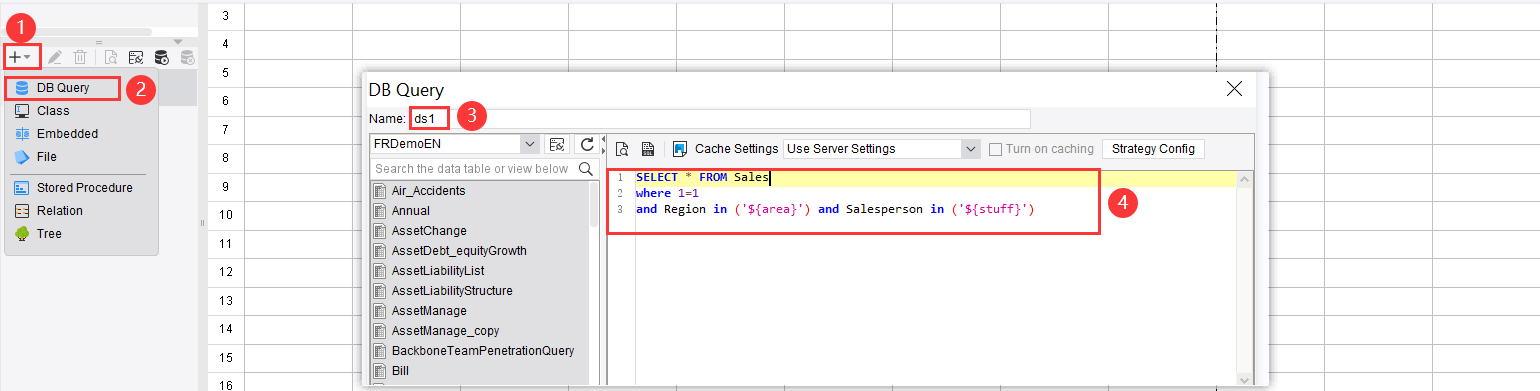Click the refresh tables icon
The height and width of the screenshot is (391, 1540).
[587, 144]
